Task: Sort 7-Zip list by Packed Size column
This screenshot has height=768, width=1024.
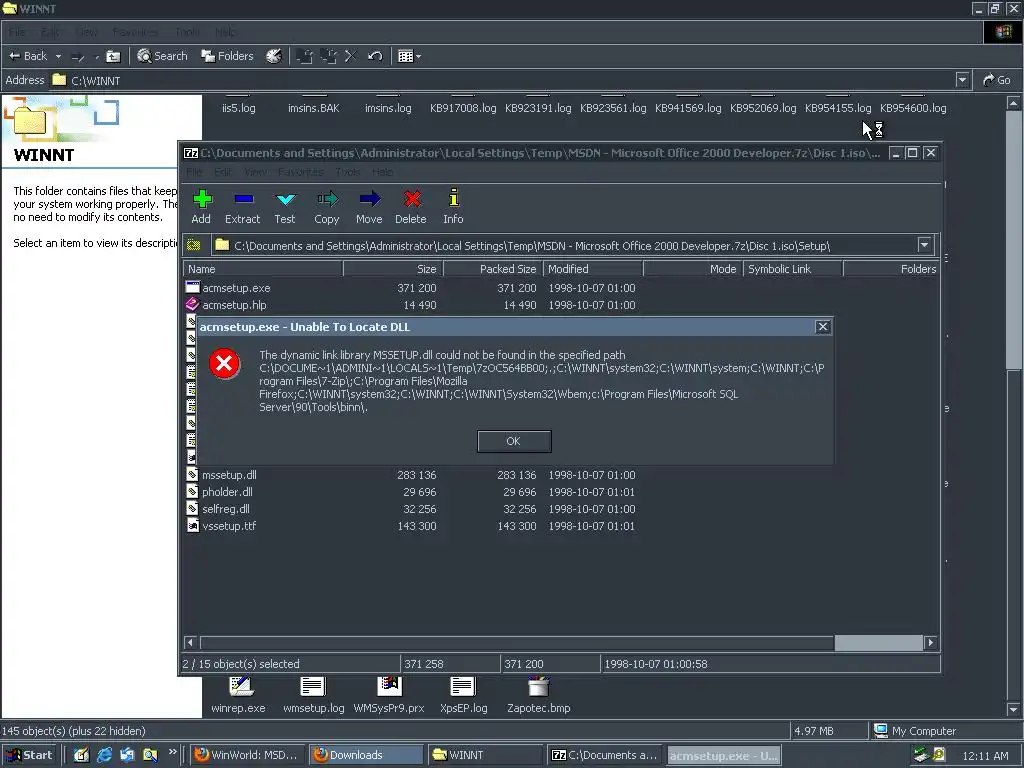Action: 493,269
